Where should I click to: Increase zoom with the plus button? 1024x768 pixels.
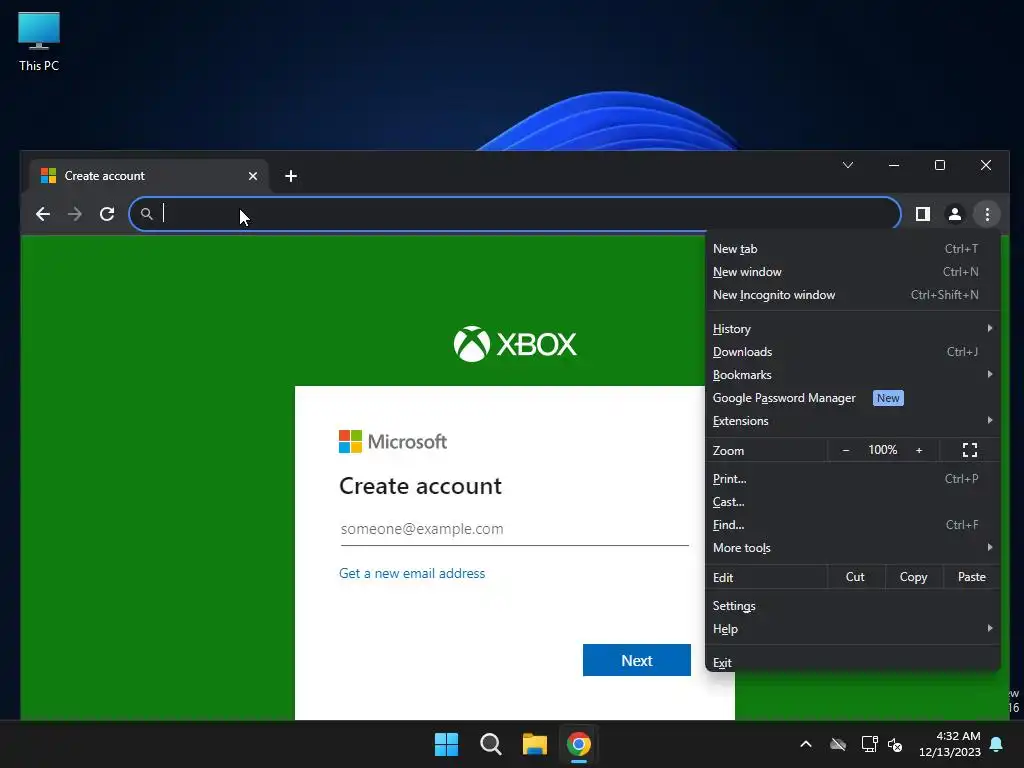tap(919, 451)
